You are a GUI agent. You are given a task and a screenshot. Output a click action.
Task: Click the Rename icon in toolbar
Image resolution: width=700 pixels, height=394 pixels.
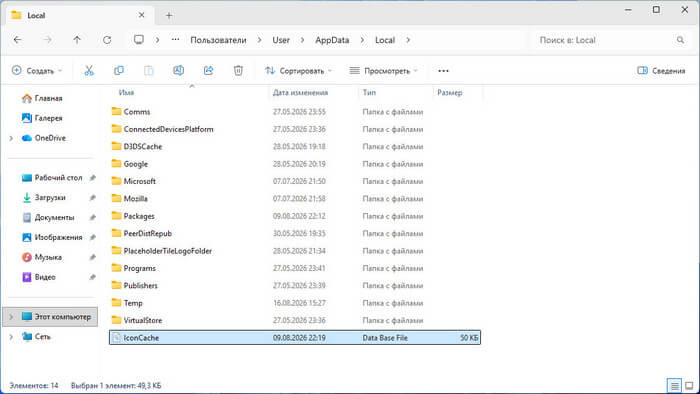[178, 71]
